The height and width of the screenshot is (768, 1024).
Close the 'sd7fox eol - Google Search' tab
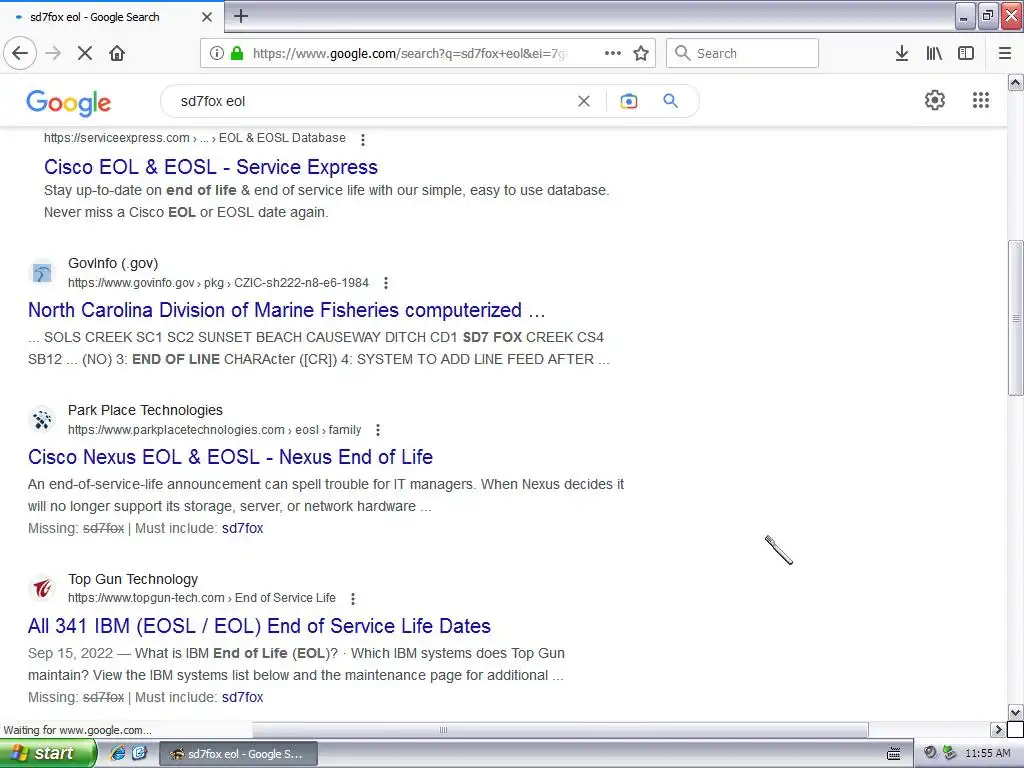pos(206,17)
